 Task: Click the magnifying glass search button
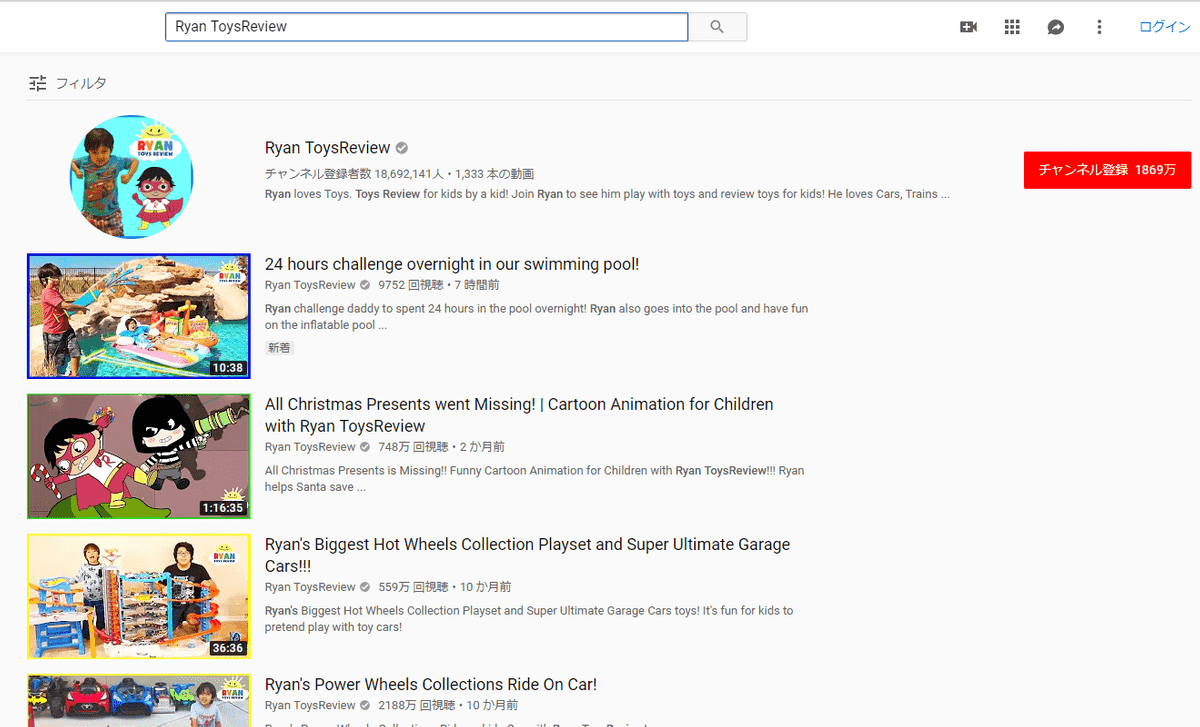(x=717, y=27)
